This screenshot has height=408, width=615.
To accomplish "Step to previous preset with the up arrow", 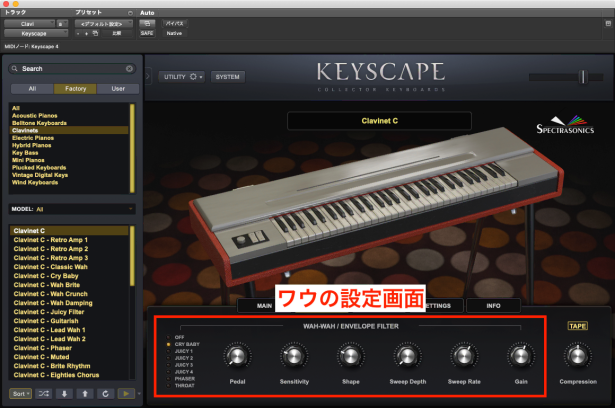I will [85, 393].
